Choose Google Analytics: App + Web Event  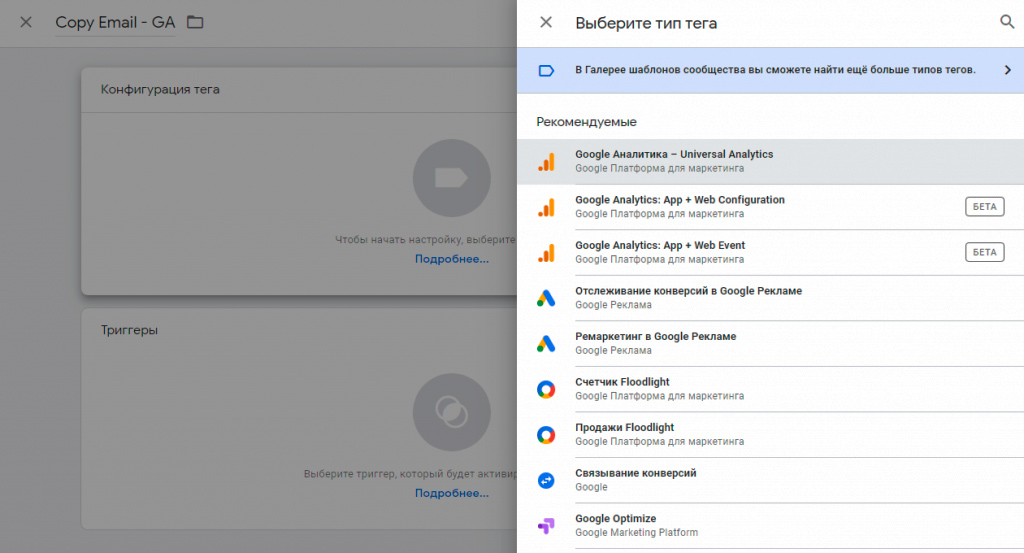[x=771, y=253]
